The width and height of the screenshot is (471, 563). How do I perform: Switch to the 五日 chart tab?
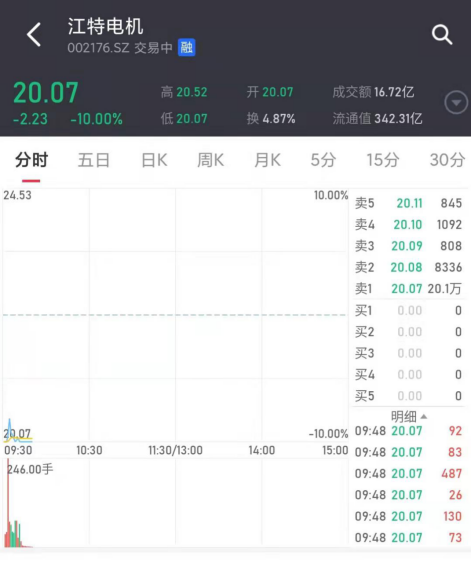click(x=94, y=160)
